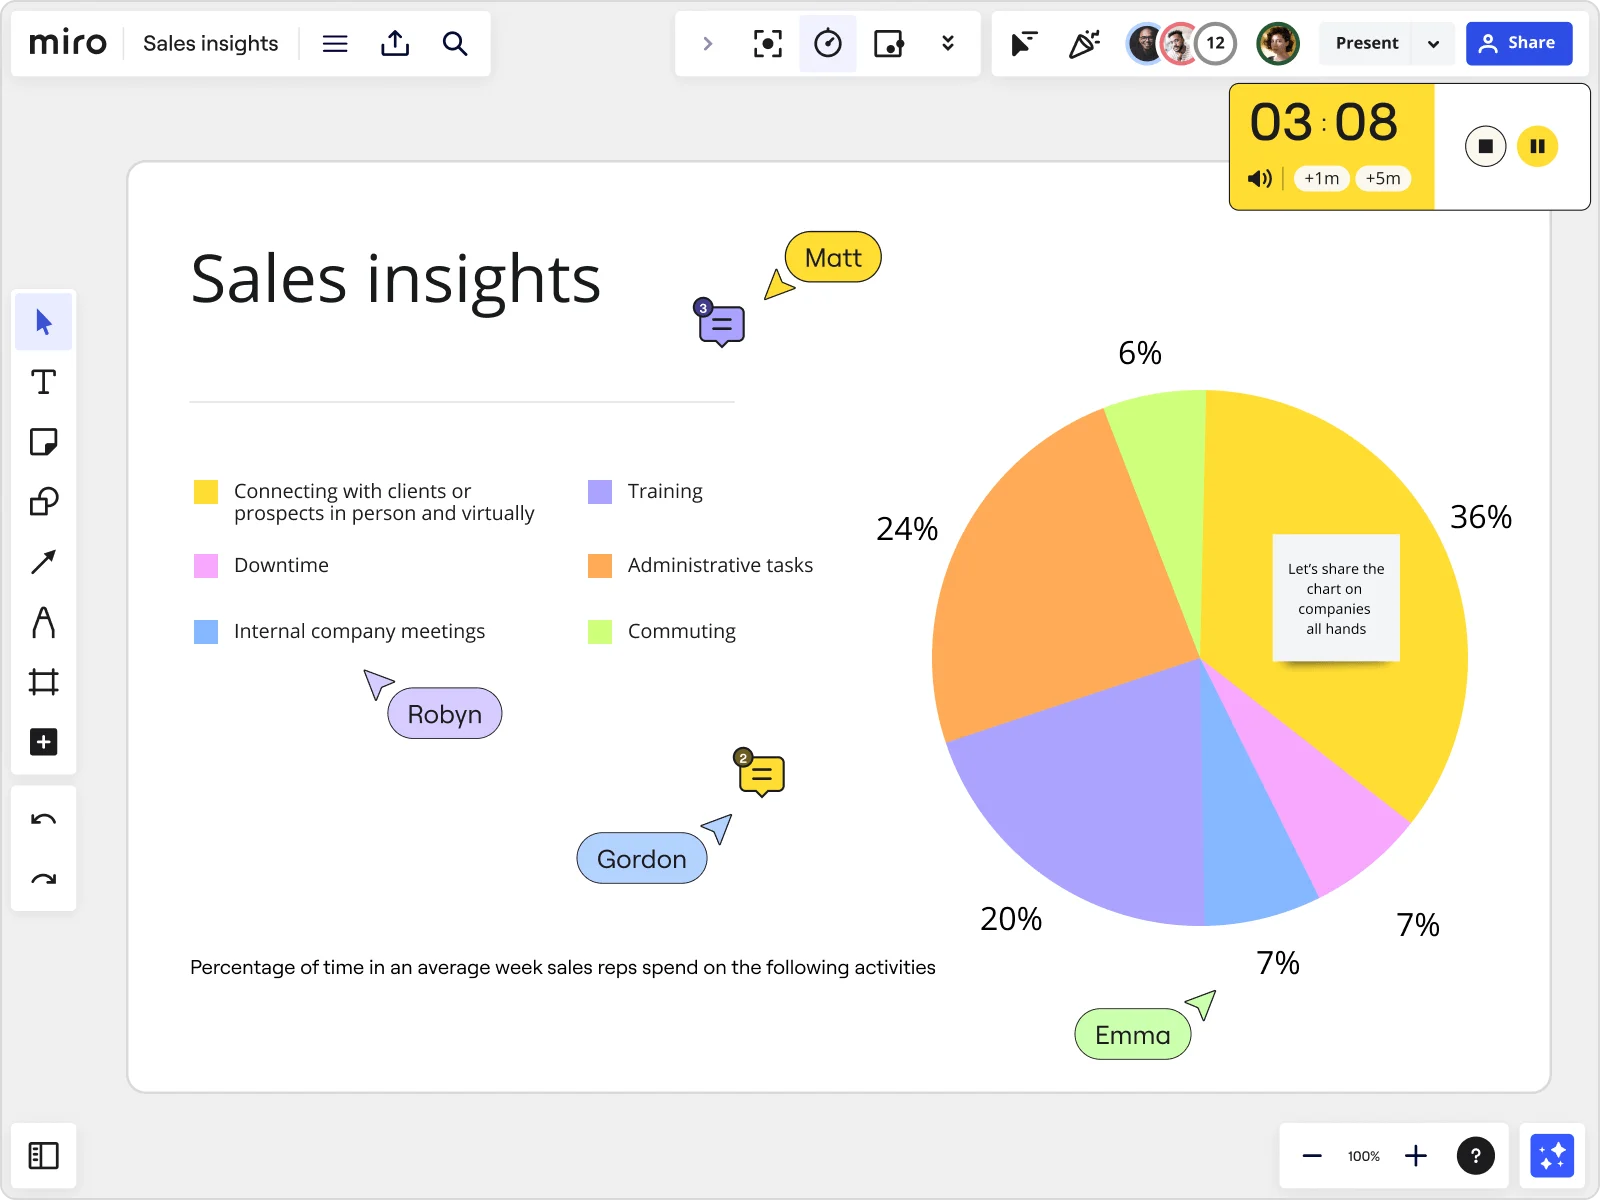
Task: Click the purple Training legend swatch
Action: click(600, 491)
